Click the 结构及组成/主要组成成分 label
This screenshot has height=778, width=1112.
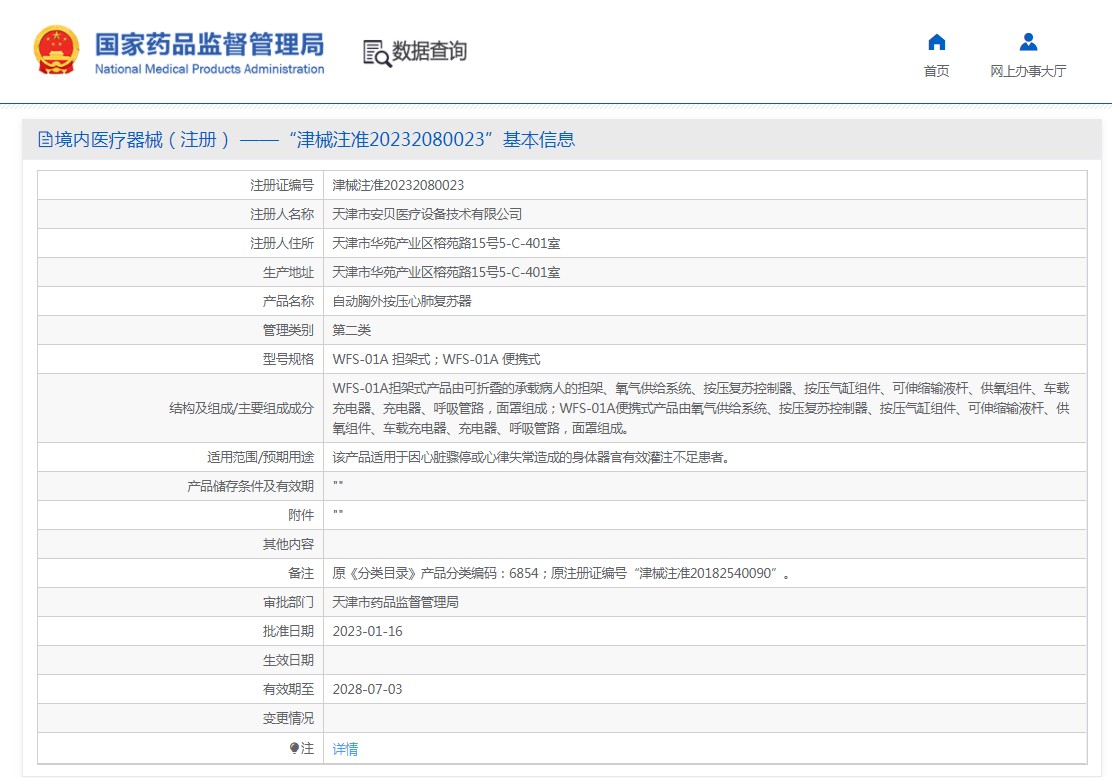click(241, 409)
